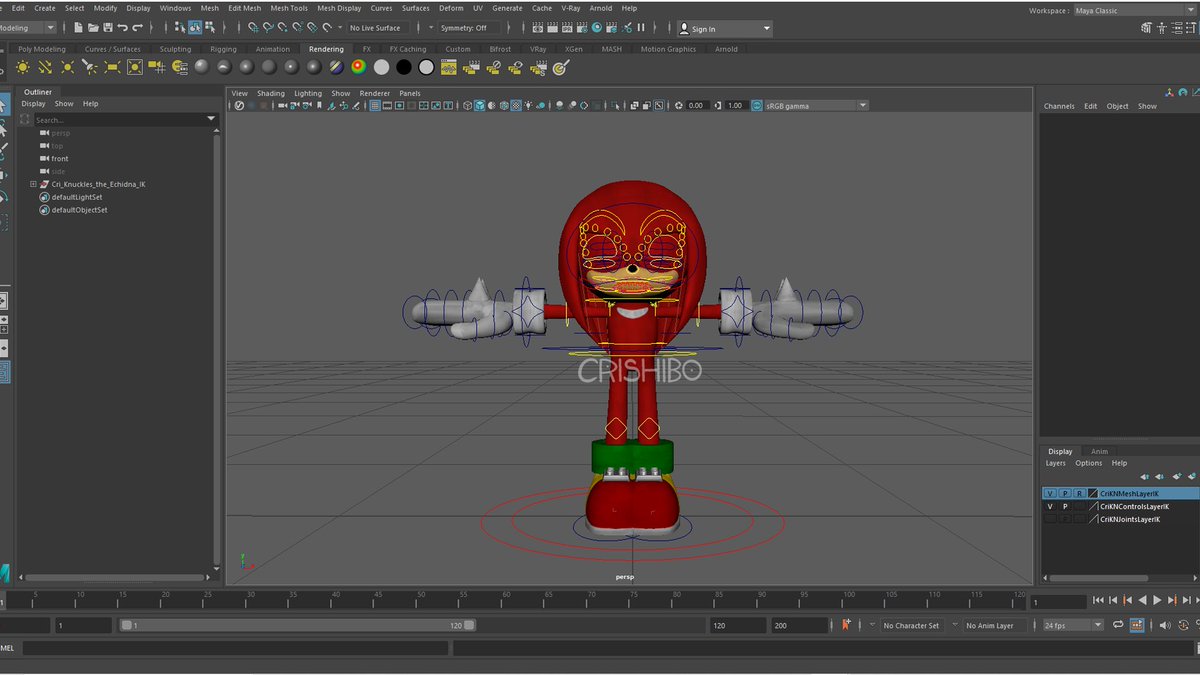The image size is (1200, 675).
Task: Open the Deform menu
Action: pyautogui.click(x=451, y=8)
